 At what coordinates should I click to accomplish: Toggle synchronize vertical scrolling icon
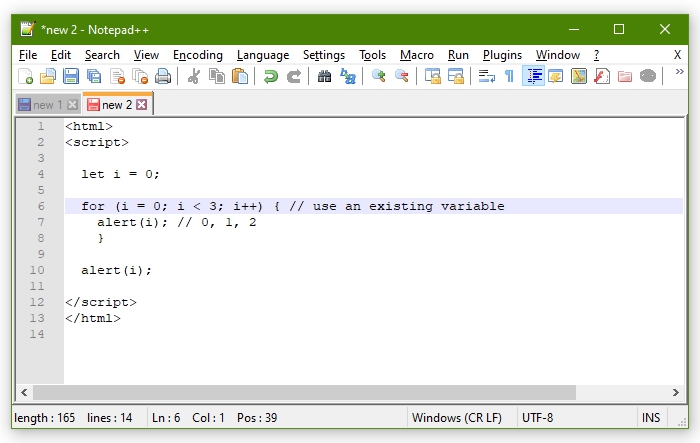point(432,76)
